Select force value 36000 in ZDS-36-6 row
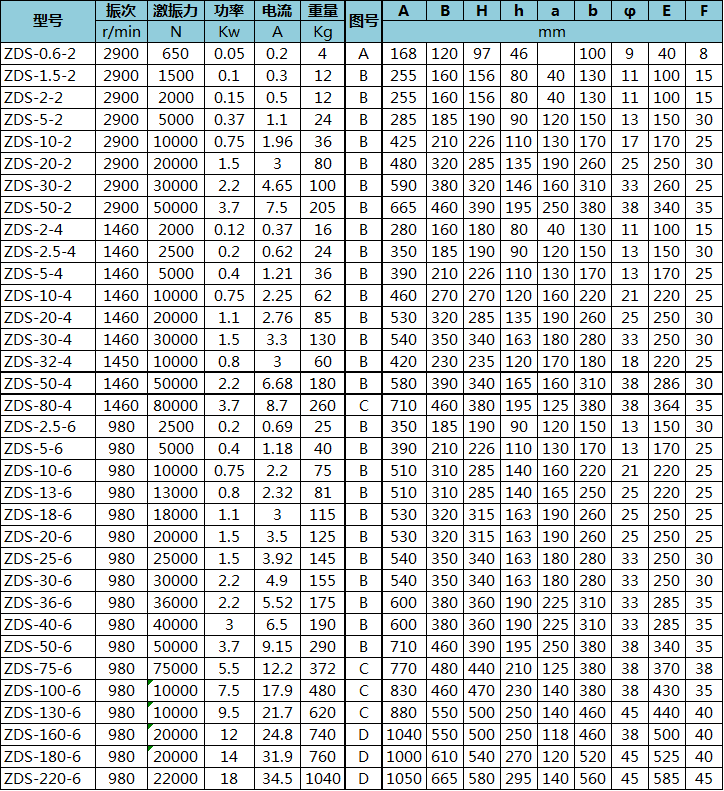Viewport: 724px width, 791px height. 176,603
